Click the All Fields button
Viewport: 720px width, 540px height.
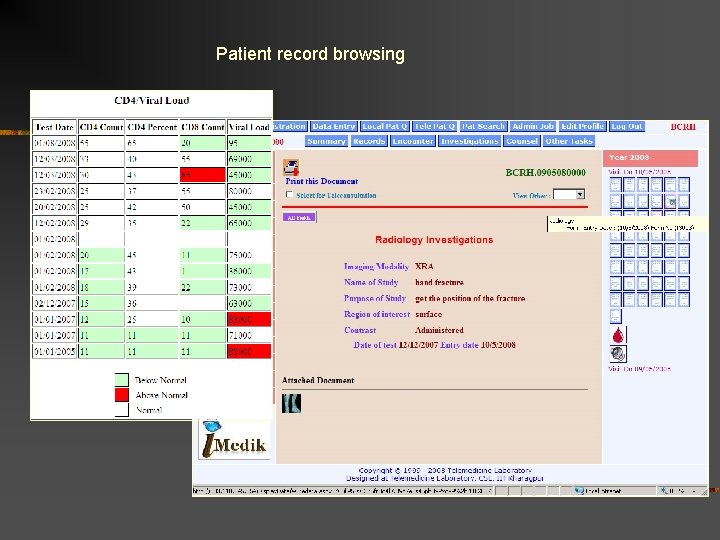pyautogui.click(x=299, y=217)
